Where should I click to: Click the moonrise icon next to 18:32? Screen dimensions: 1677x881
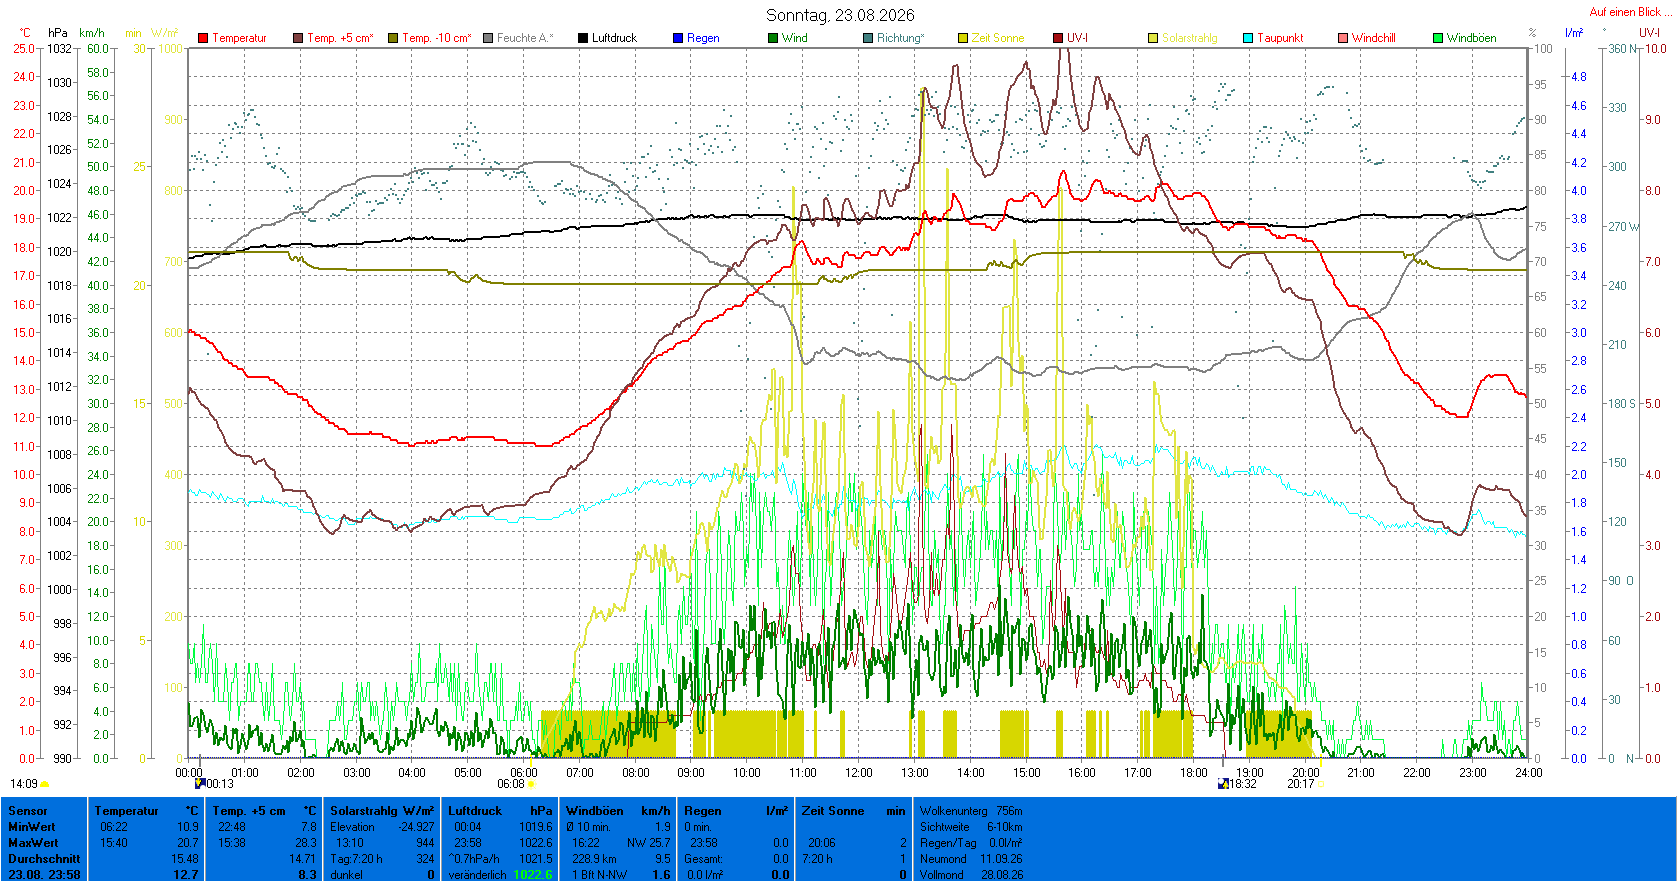[x=1223, y=784]
